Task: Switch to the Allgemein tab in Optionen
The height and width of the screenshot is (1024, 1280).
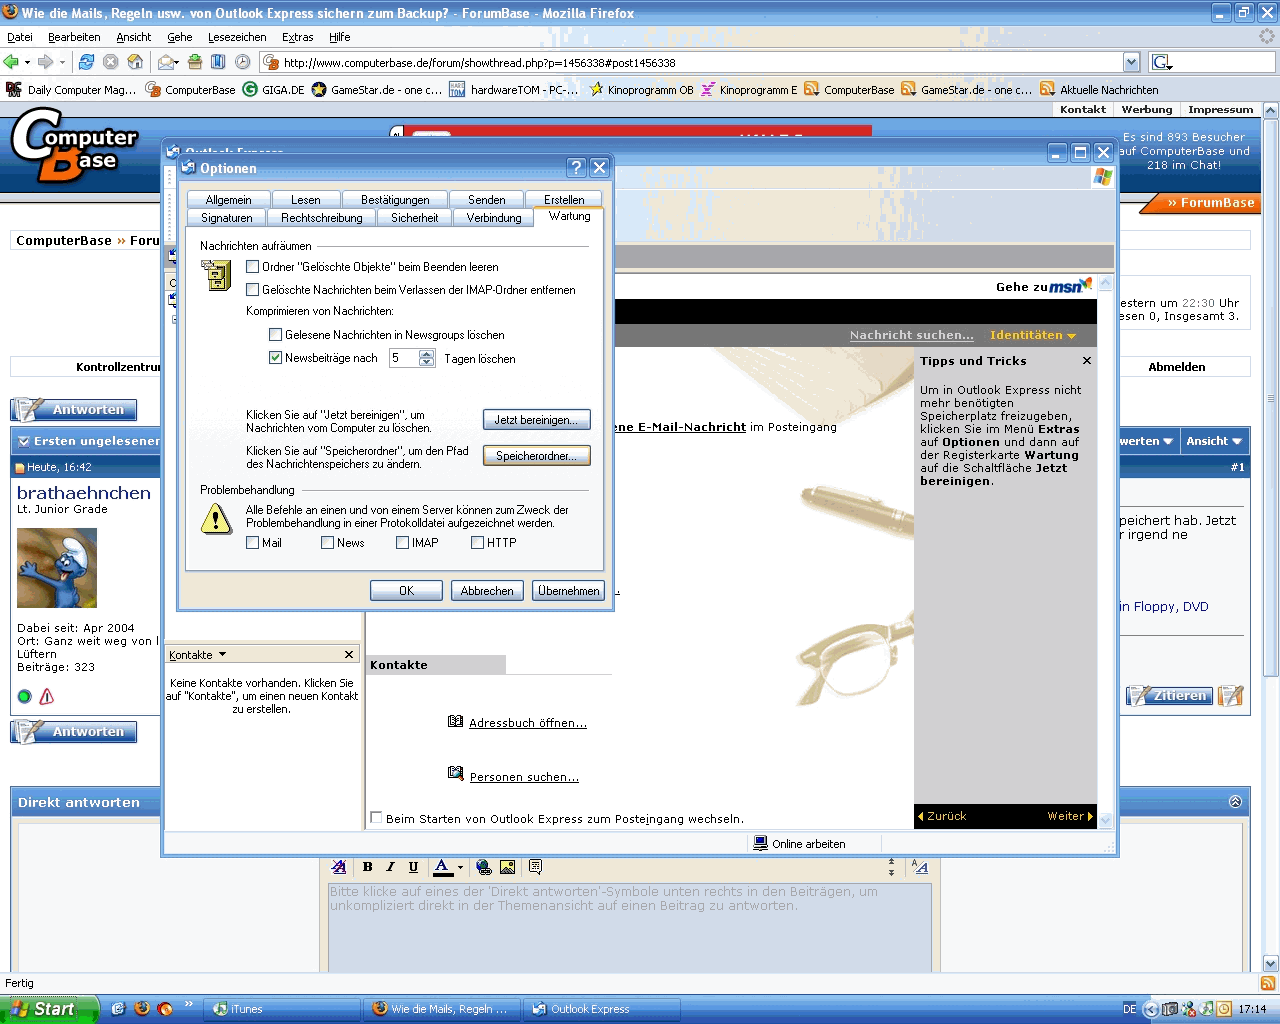Action: tap(229, 200)
